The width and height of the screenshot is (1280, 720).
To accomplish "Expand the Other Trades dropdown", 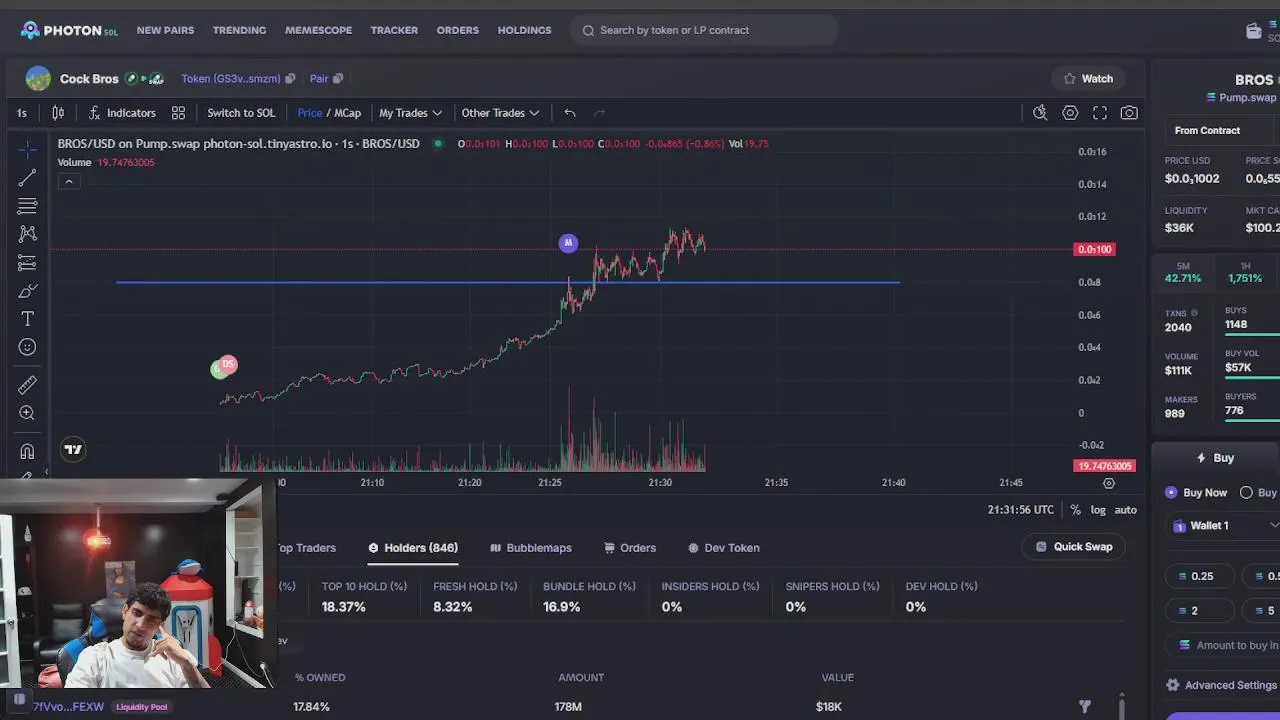I will (500, 113).
